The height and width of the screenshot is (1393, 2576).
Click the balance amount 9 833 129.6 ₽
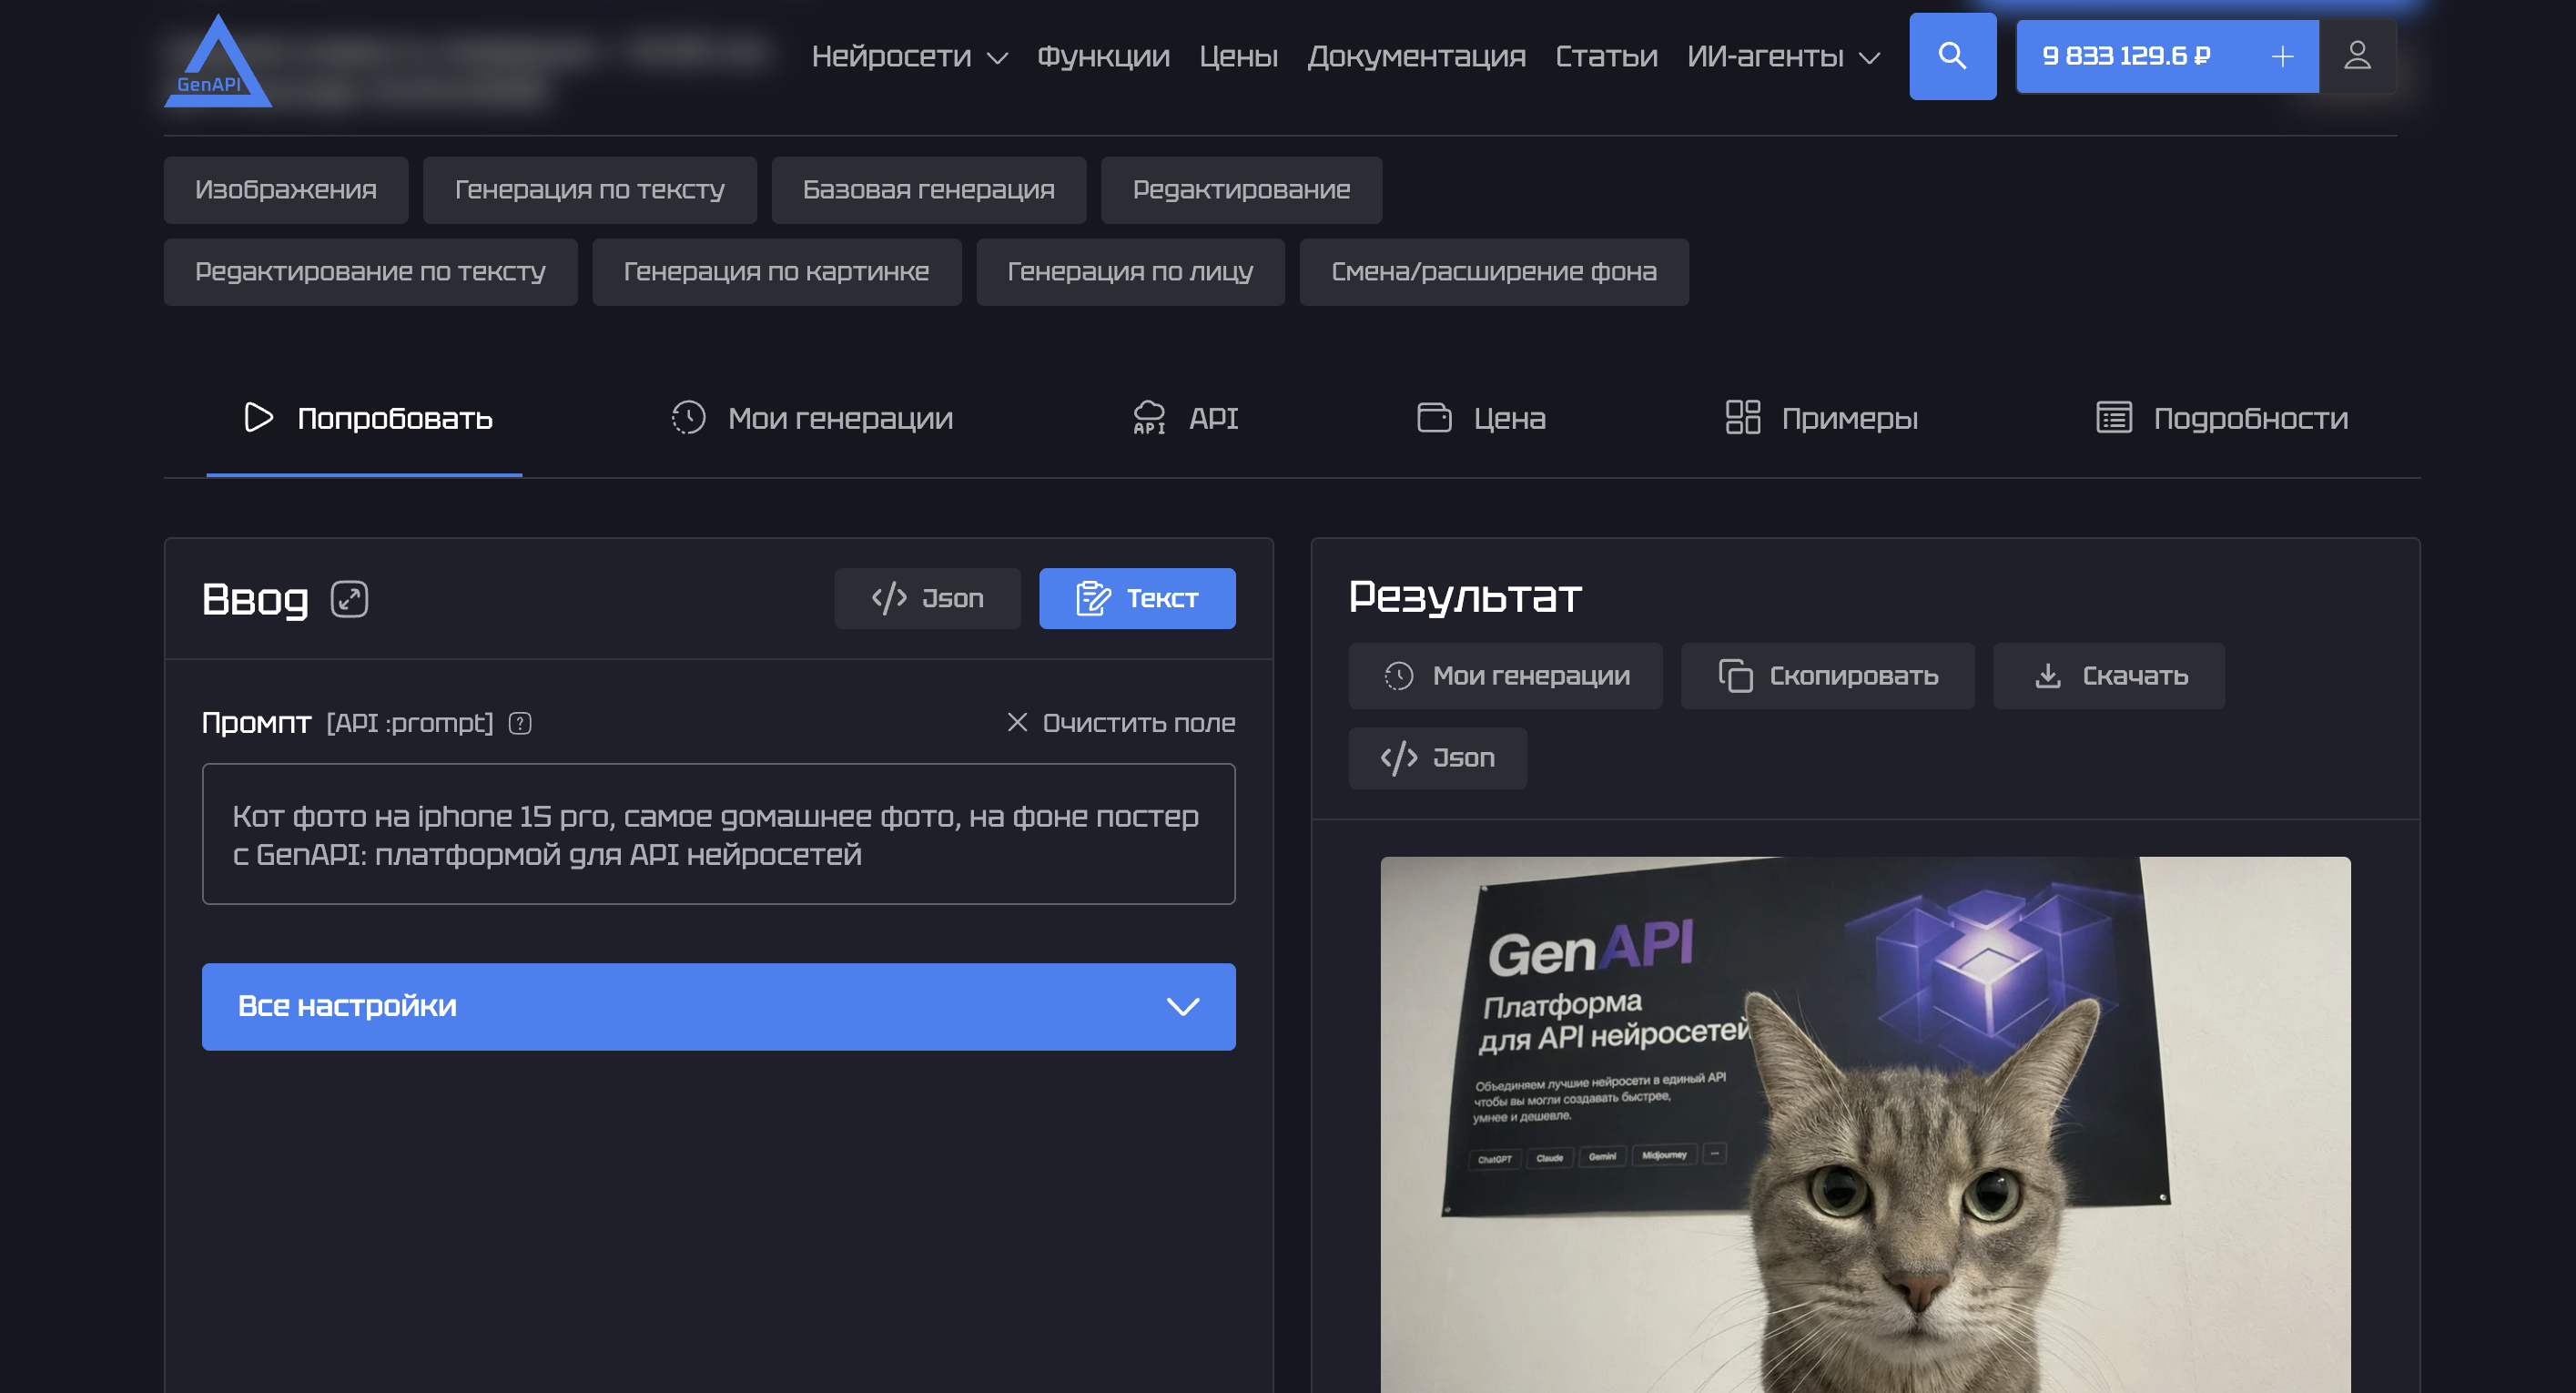pos(2127,56)
